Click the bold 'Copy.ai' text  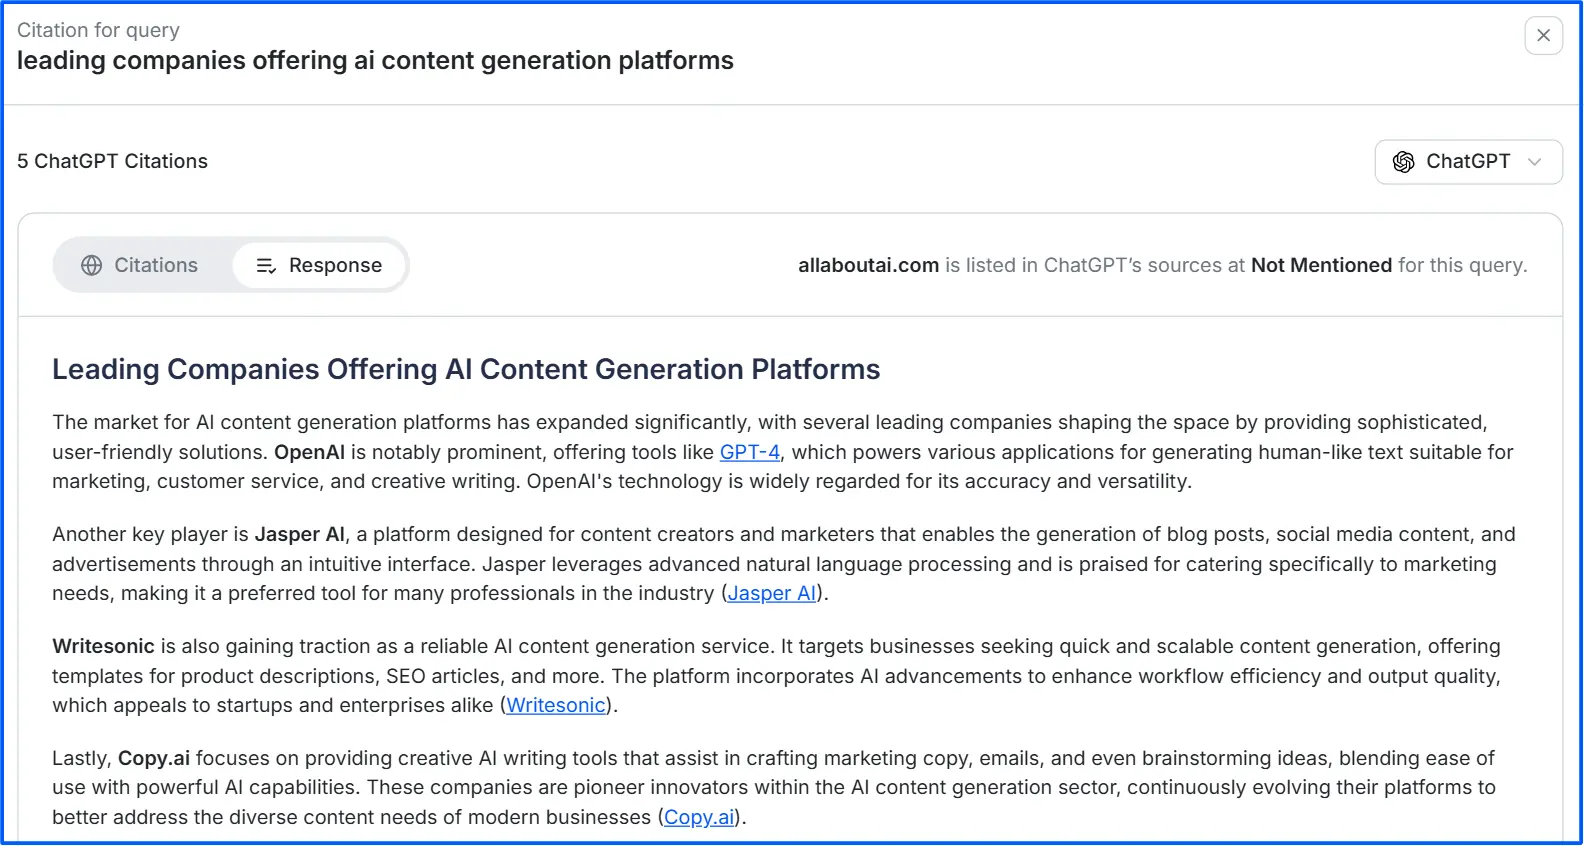click(154, 758)
